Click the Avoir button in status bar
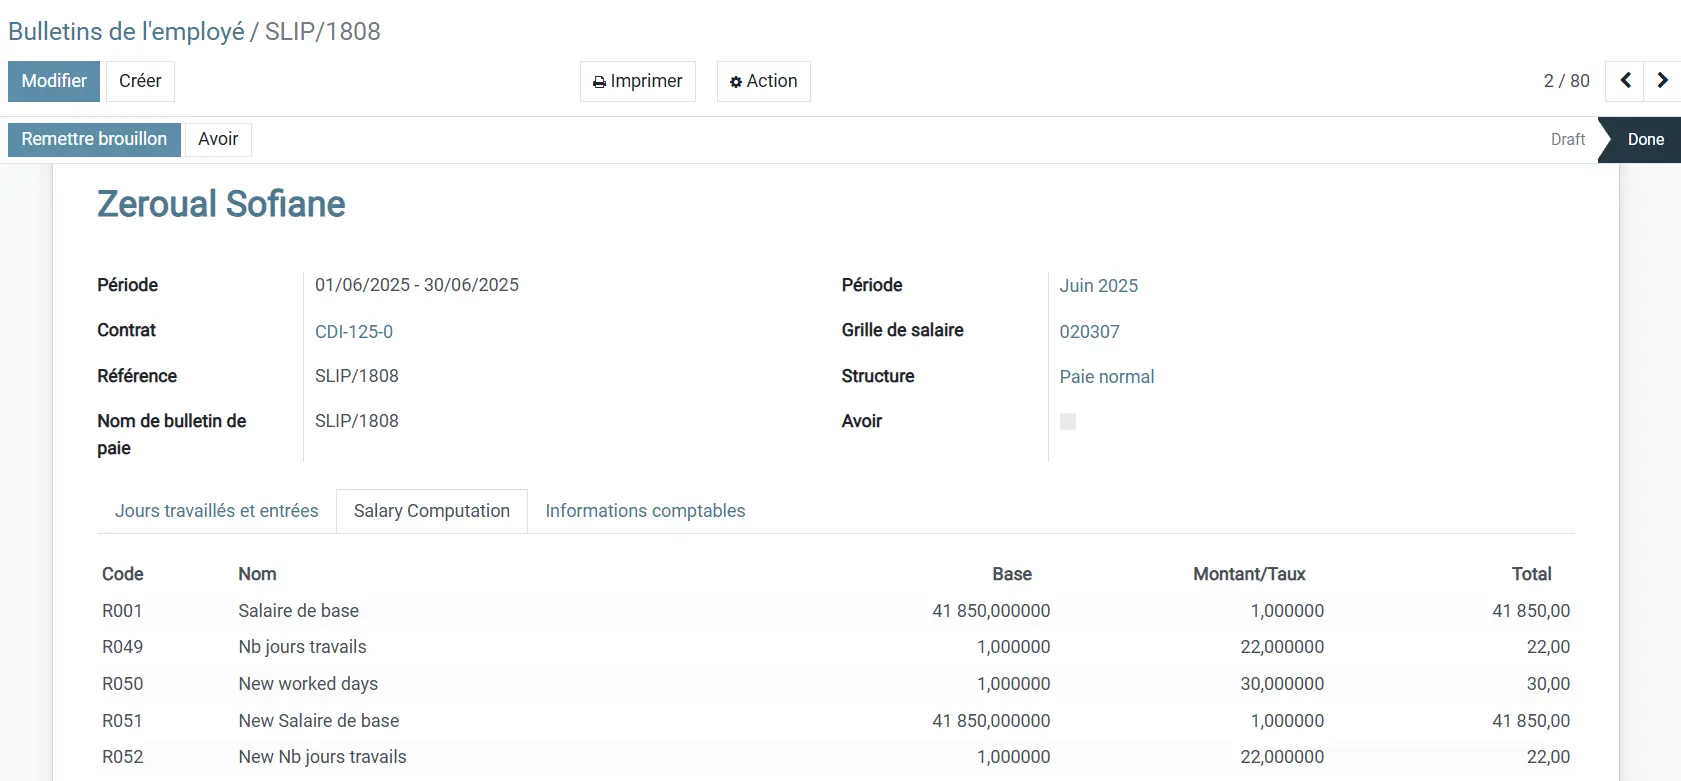 tap(218, 139)
